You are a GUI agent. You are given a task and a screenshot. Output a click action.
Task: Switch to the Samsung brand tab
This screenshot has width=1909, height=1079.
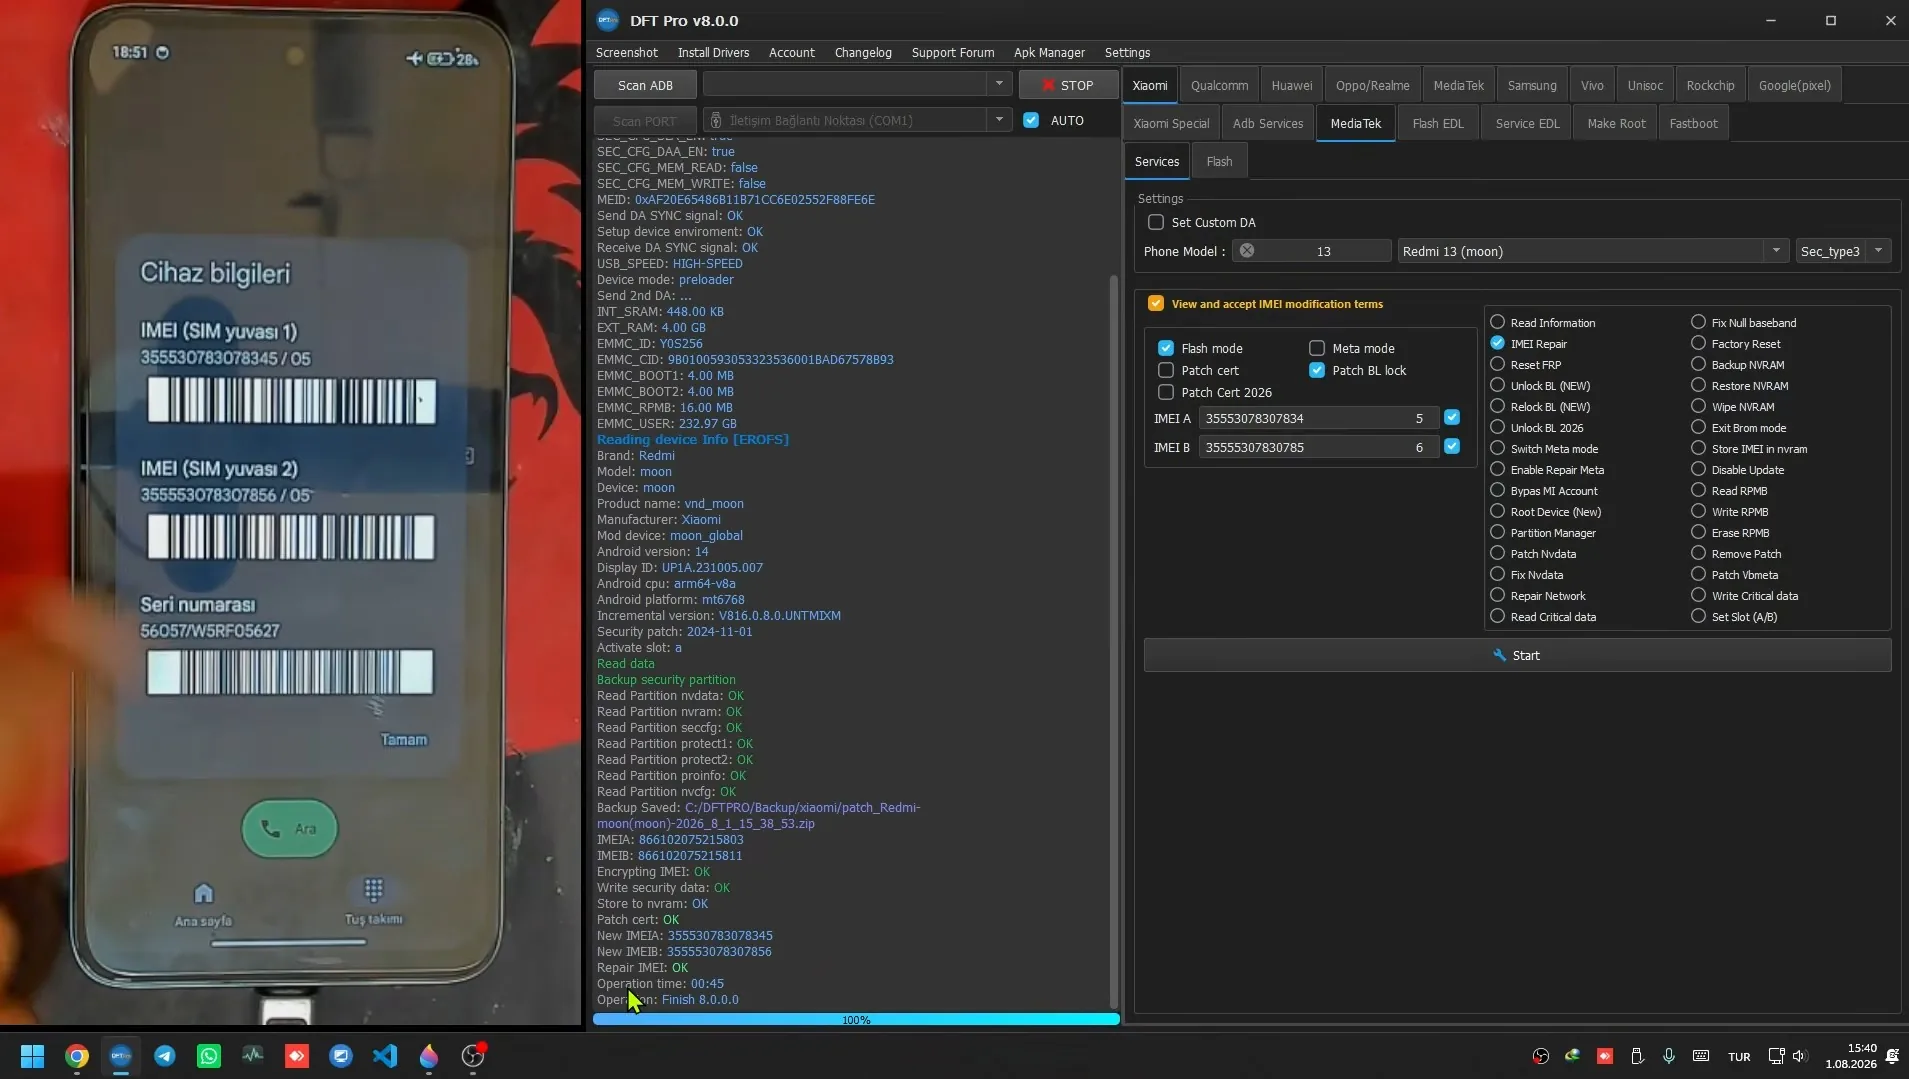1532,85
